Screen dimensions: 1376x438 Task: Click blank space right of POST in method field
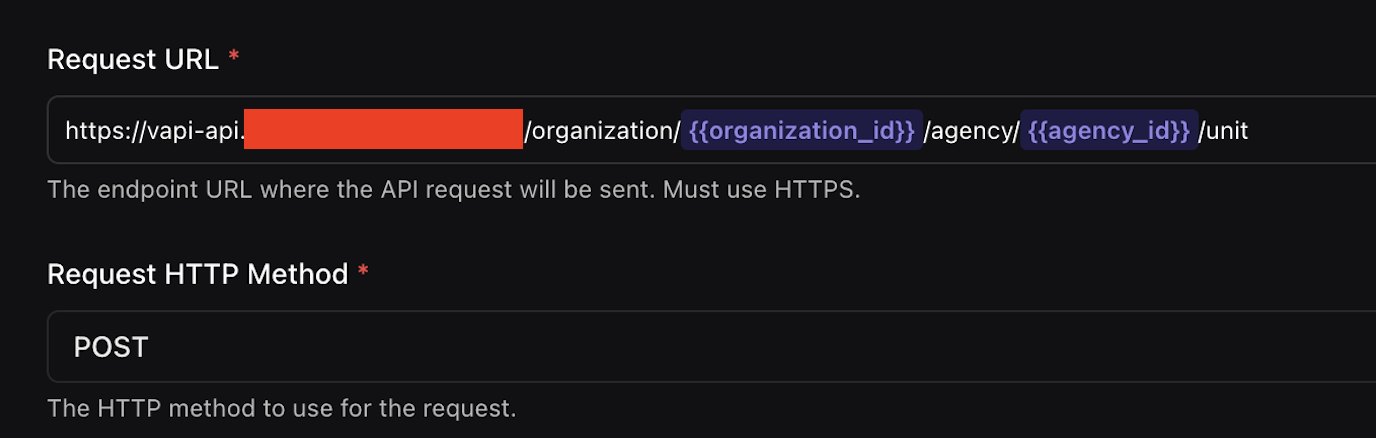pyautogui.click(x=760, y=347)
